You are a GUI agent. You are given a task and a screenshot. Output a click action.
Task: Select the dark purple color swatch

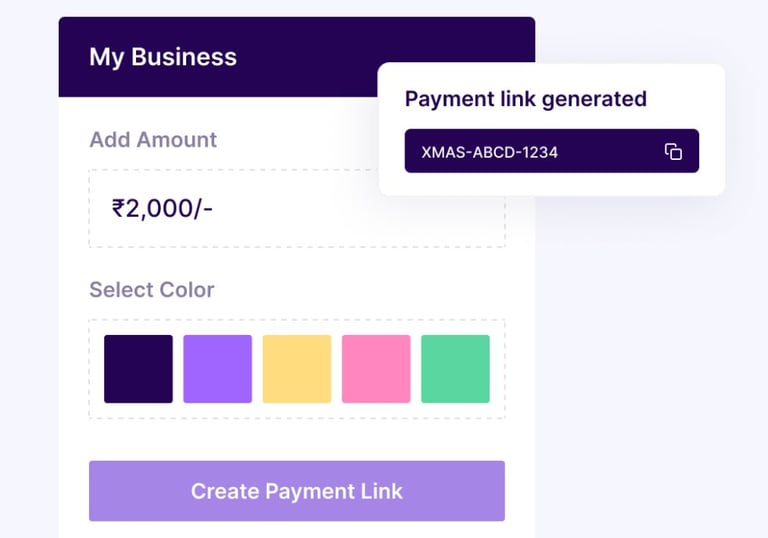point(138,369)
